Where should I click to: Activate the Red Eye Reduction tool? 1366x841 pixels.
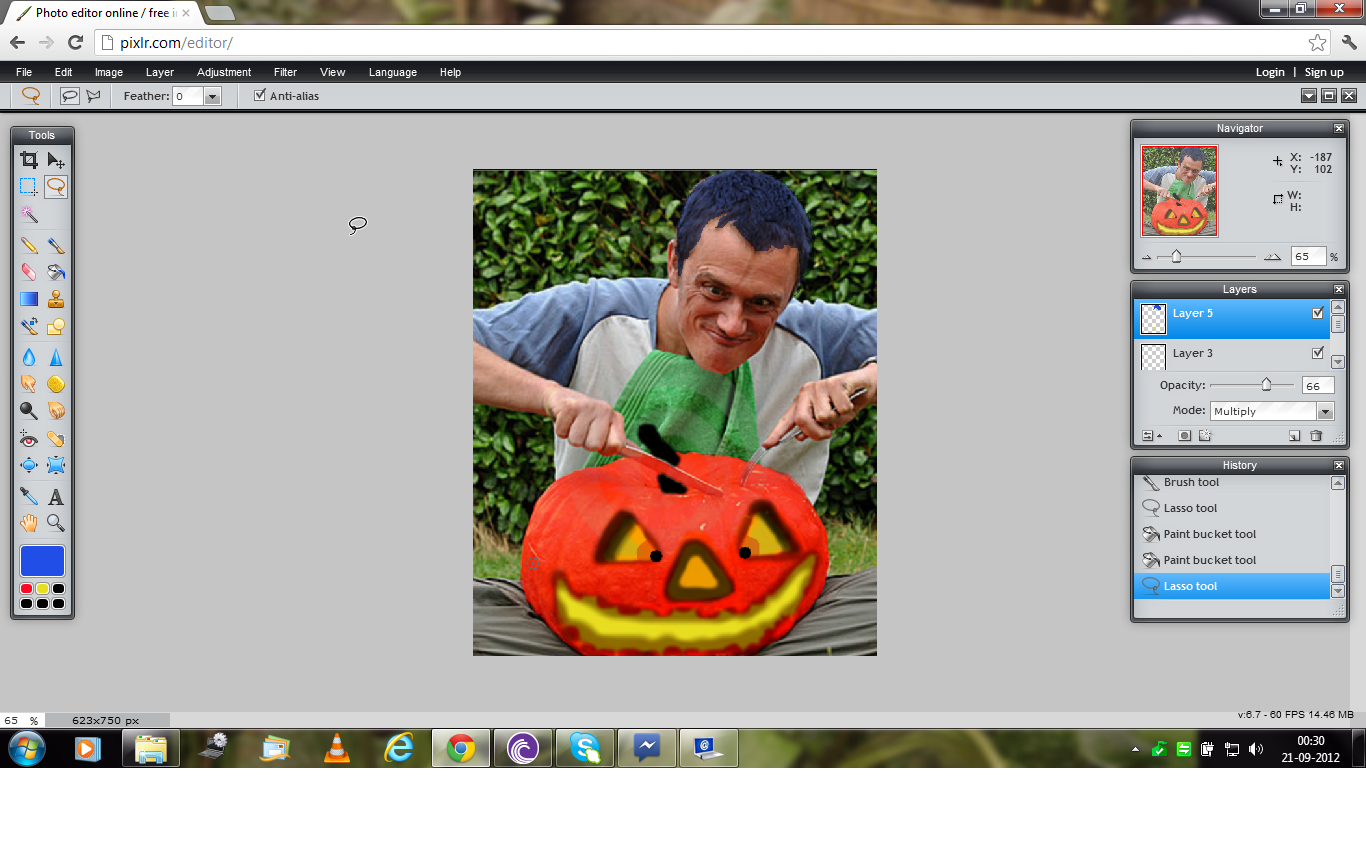tap(29, 438)
